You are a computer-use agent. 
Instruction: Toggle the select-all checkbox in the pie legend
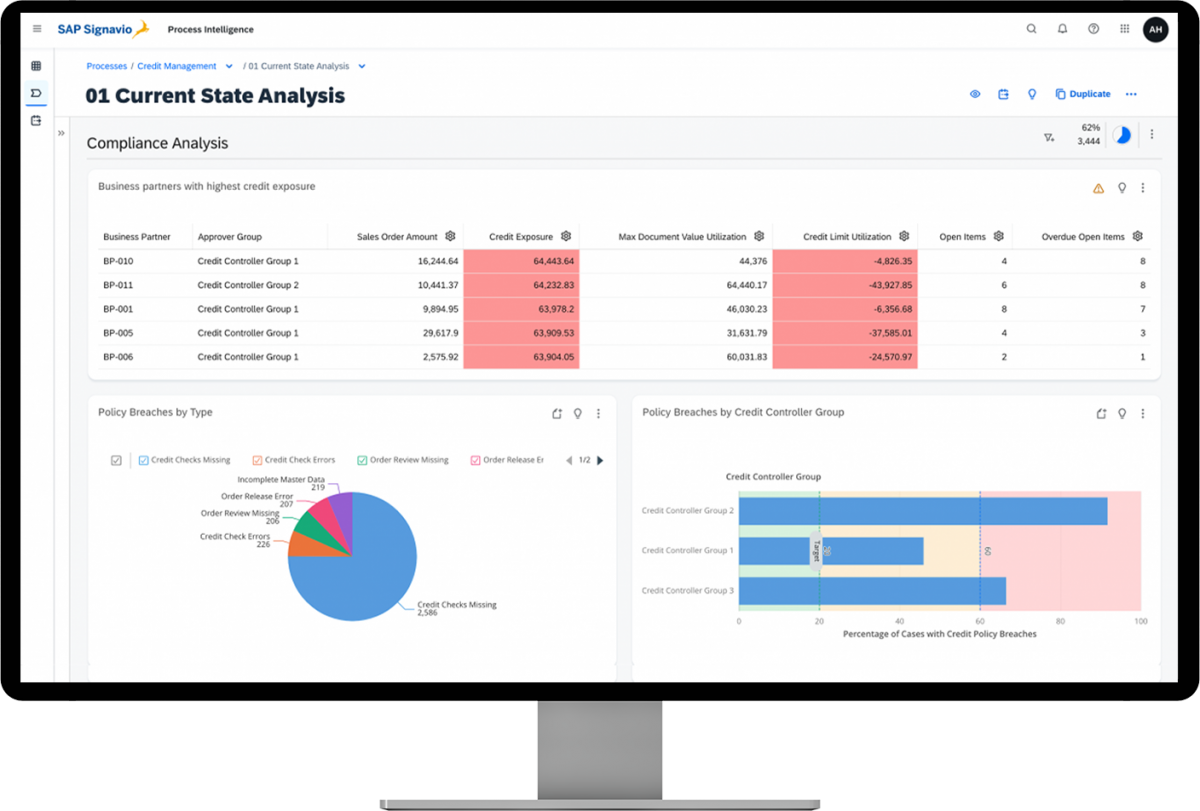[115, 460]
